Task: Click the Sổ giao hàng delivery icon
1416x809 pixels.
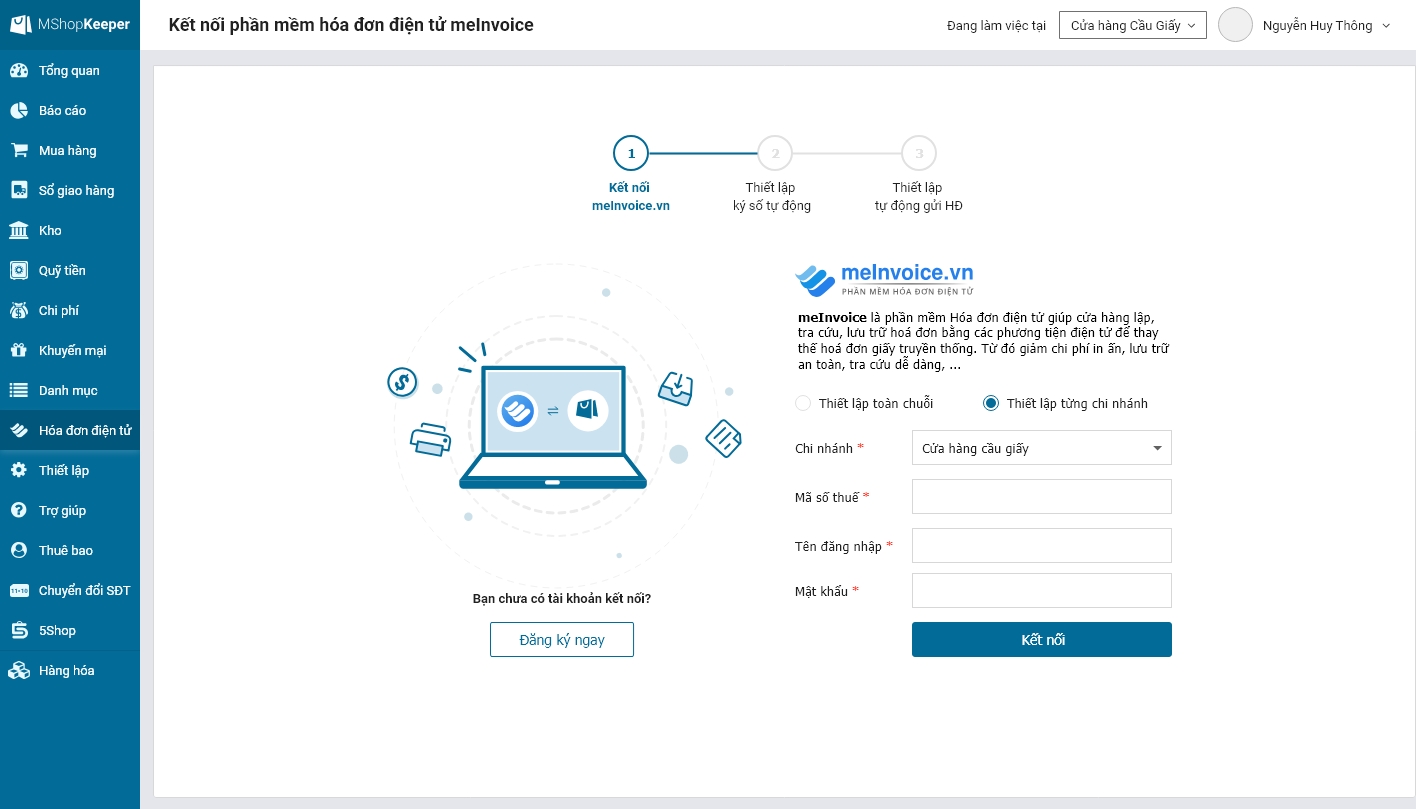Action: [19, 191]
